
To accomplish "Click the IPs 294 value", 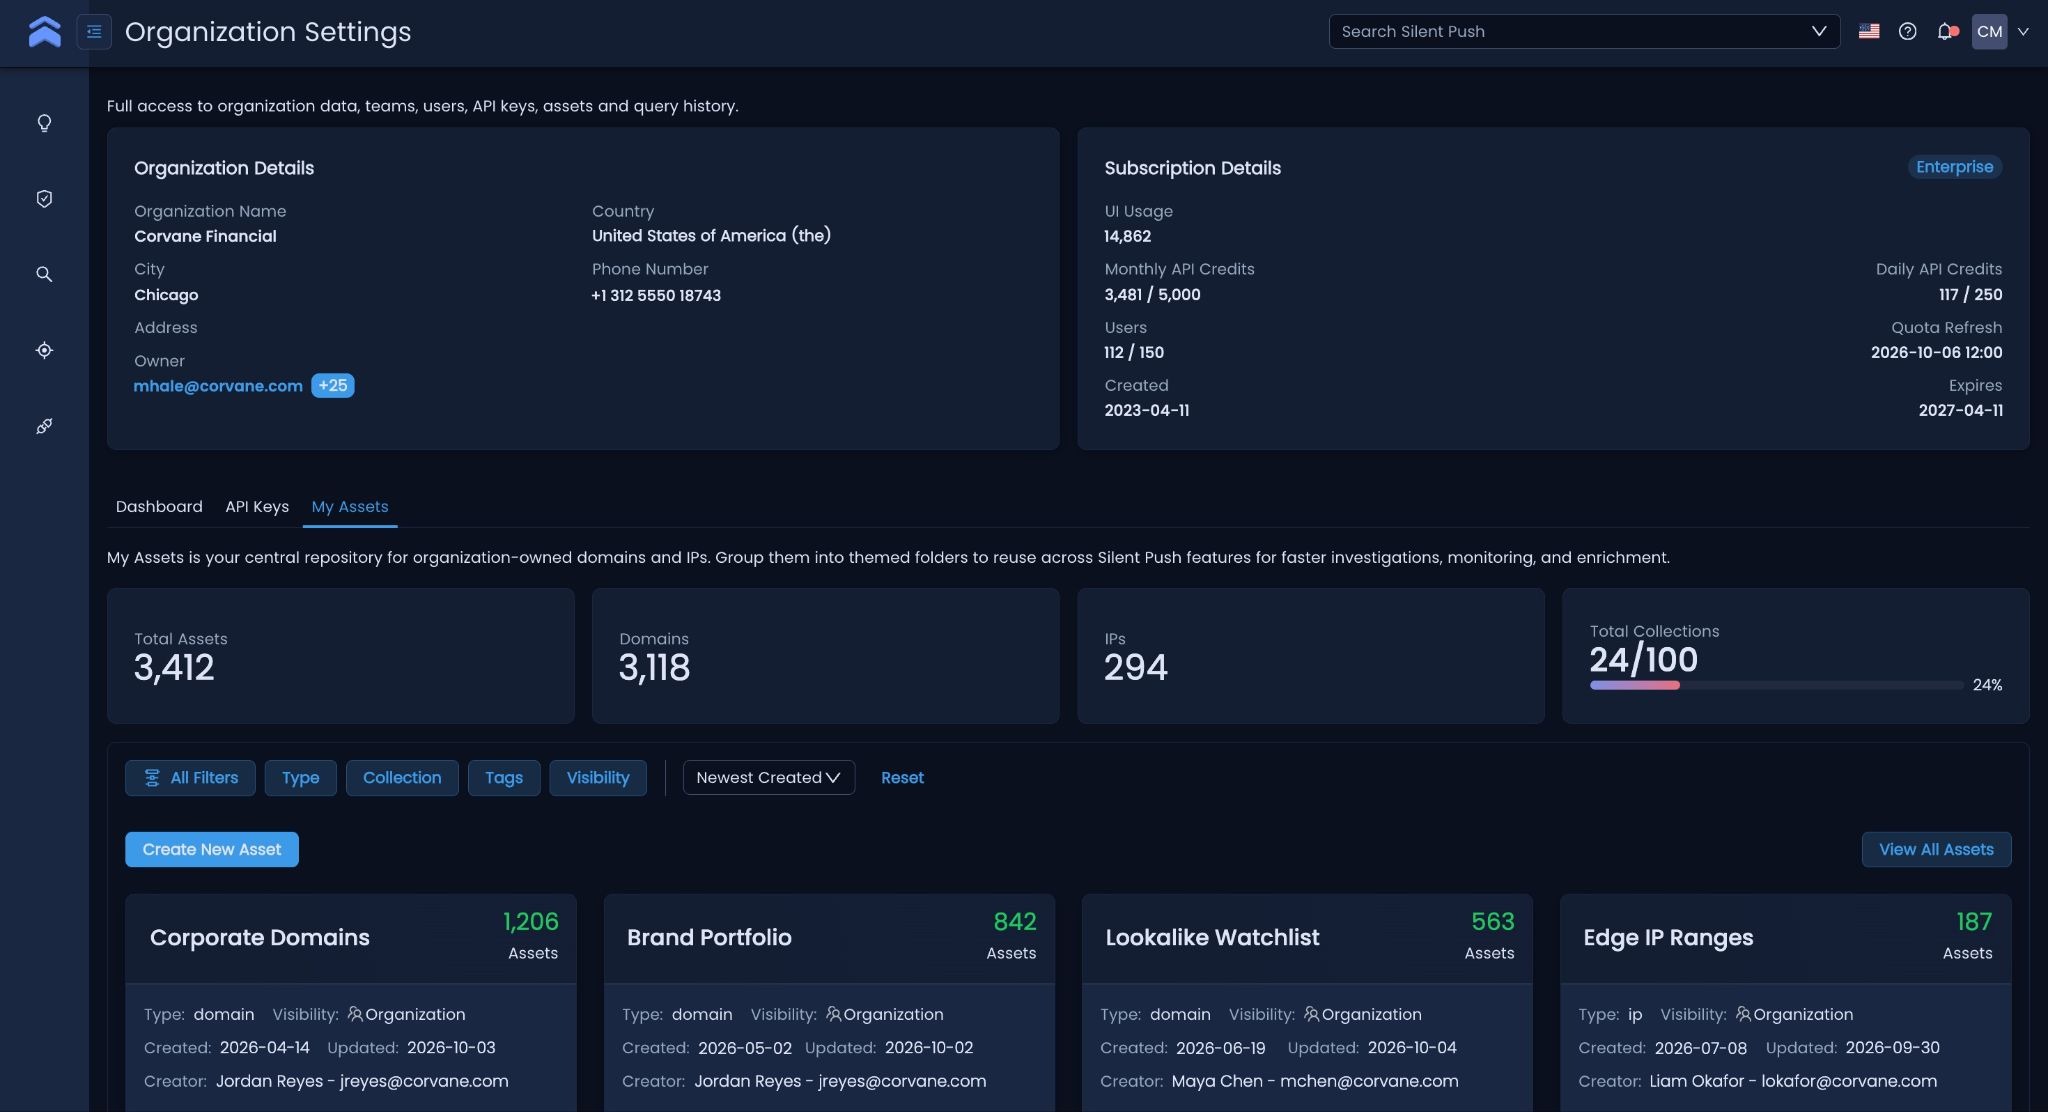I will pos(1135,667).
